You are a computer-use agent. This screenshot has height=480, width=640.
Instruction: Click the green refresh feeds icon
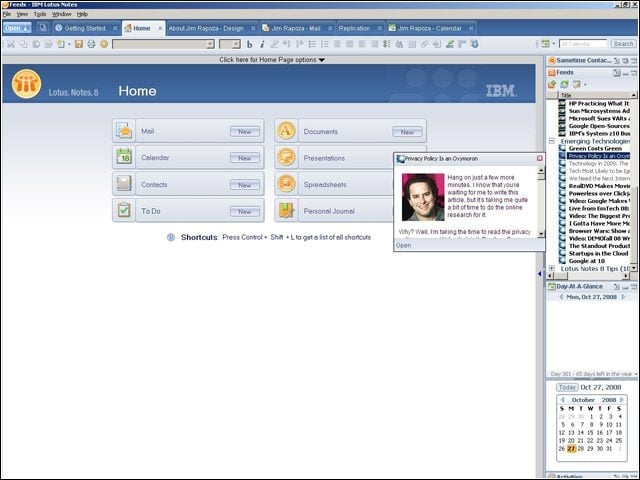(x=564, y=84)
